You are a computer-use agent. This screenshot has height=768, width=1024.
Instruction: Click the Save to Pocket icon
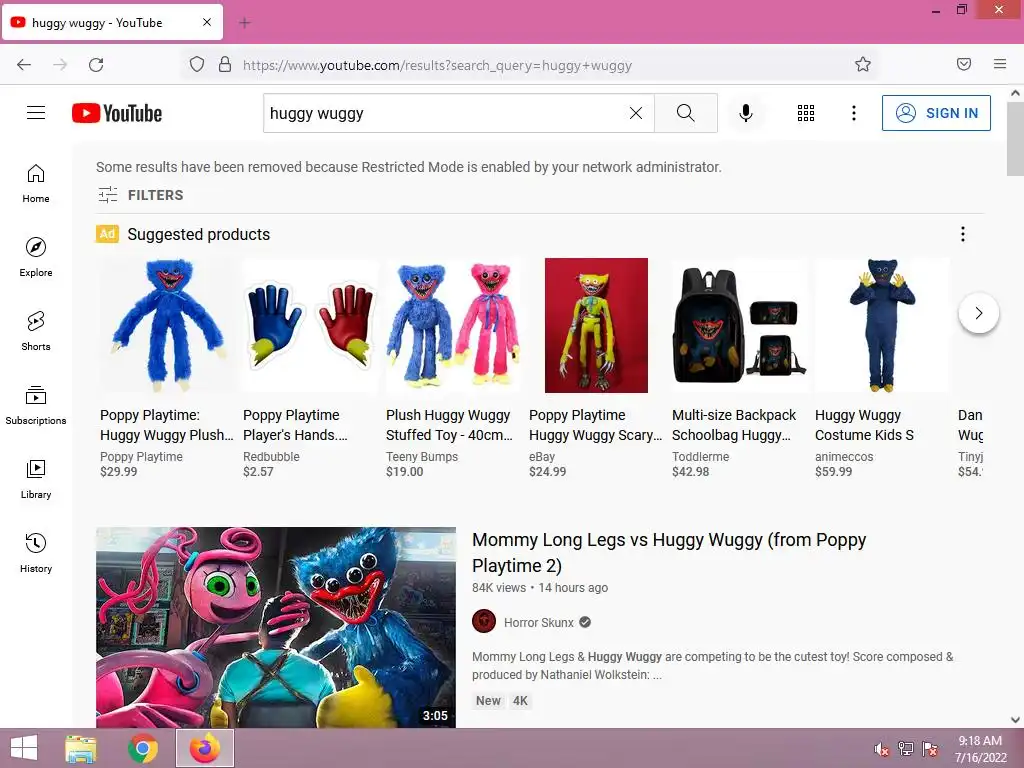click(964, 64)
